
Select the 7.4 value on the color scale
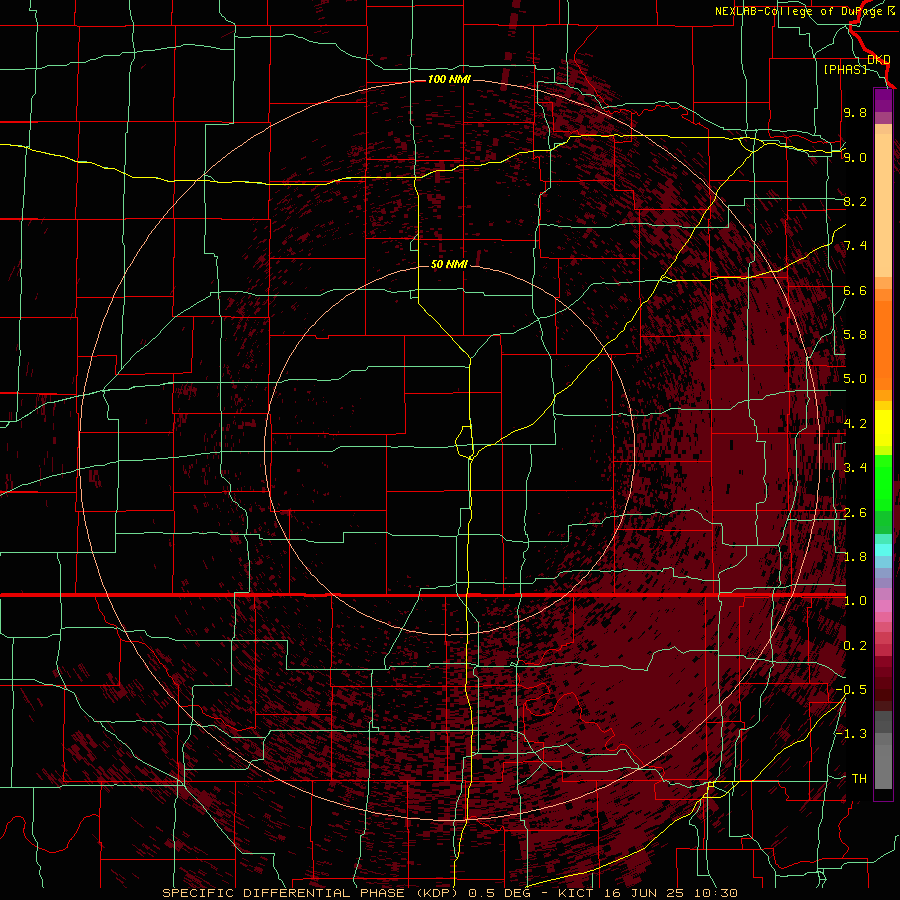tap(855, 246)
